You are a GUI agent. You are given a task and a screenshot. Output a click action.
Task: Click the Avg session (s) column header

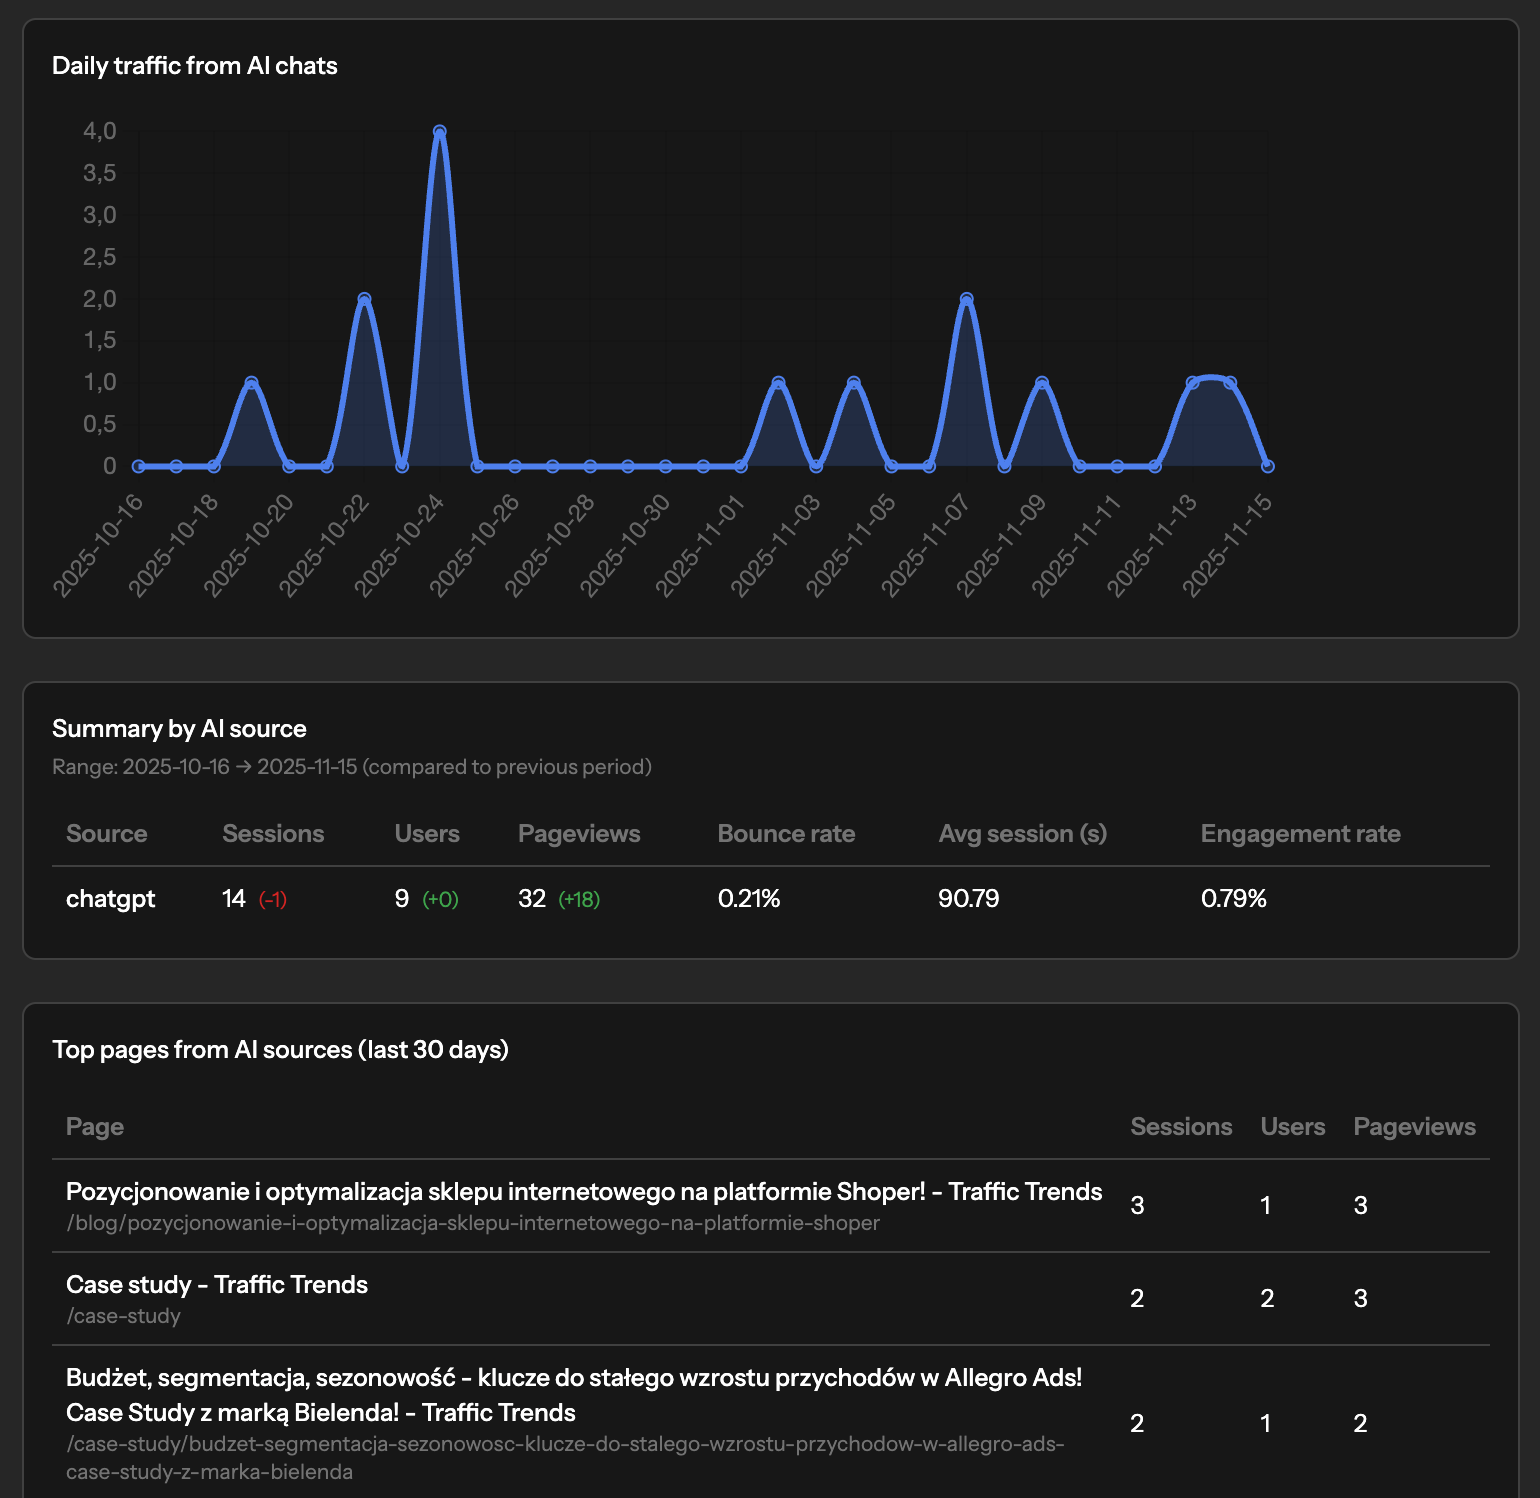(1022, 834)
